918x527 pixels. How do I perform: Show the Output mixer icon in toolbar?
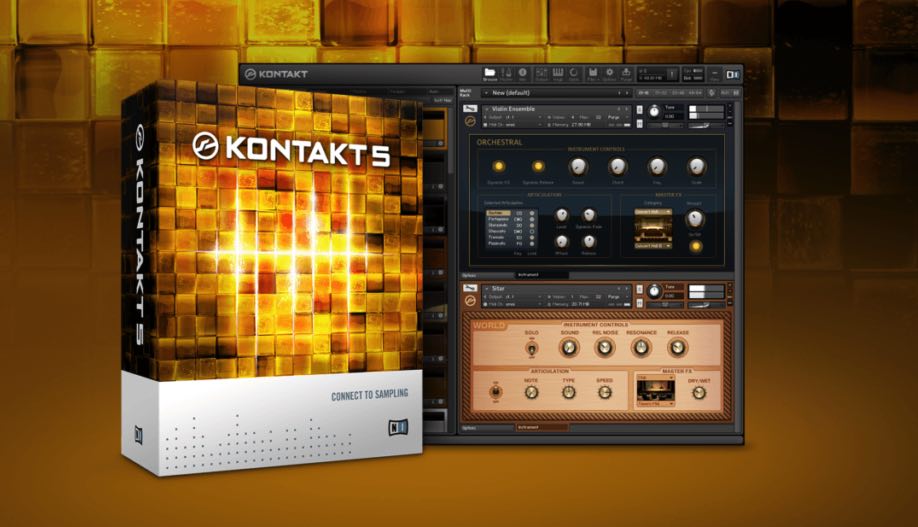coord(542,73)
